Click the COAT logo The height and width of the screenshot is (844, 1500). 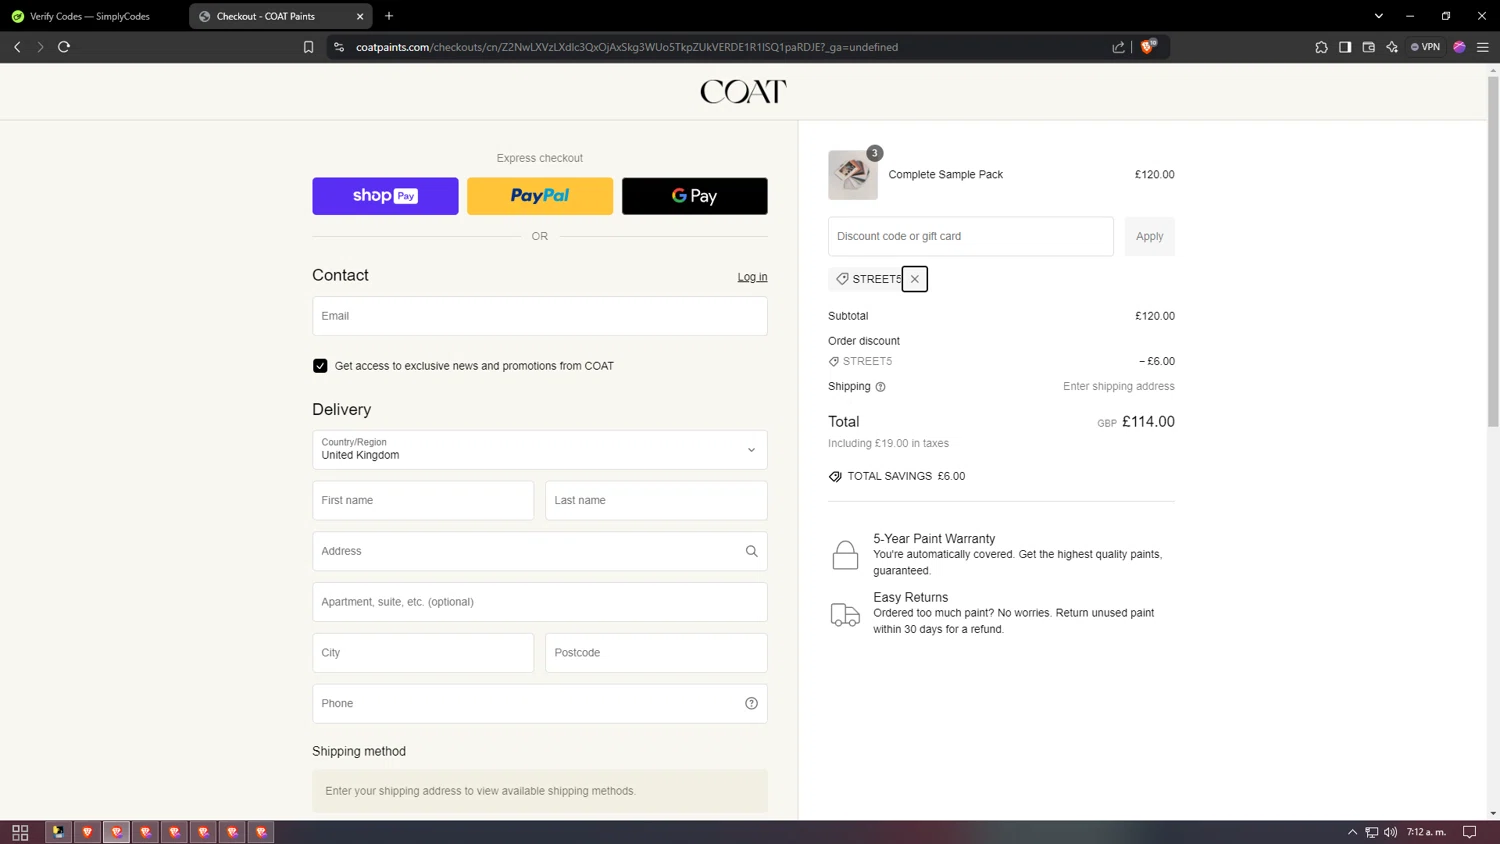pos(743,92)
